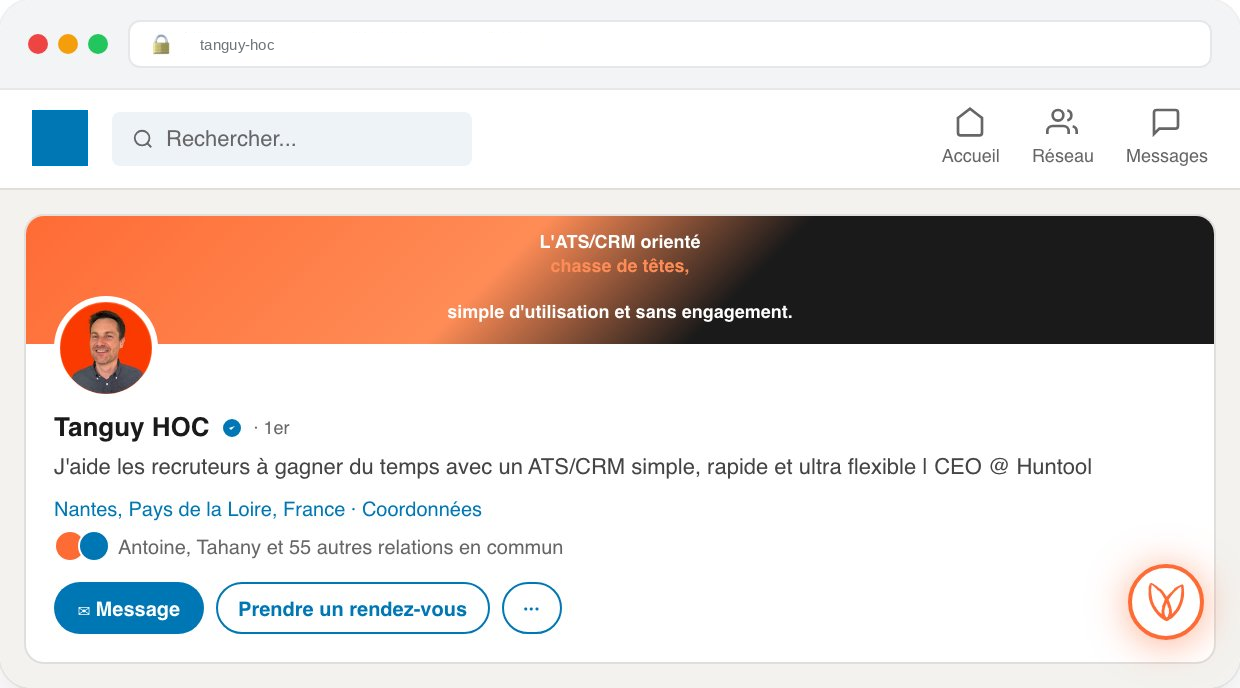Screen dimensions: 1240x688
Task: Open the Huntool floating widget icon
Action: [1165, 602]
